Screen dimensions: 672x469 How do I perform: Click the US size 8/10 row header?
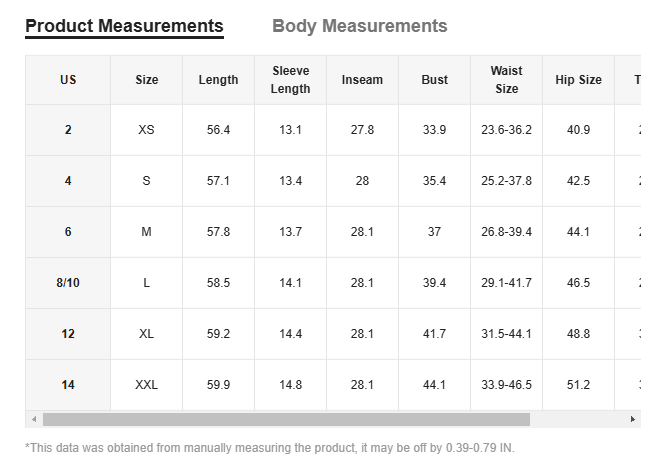[x=68, y=283]
